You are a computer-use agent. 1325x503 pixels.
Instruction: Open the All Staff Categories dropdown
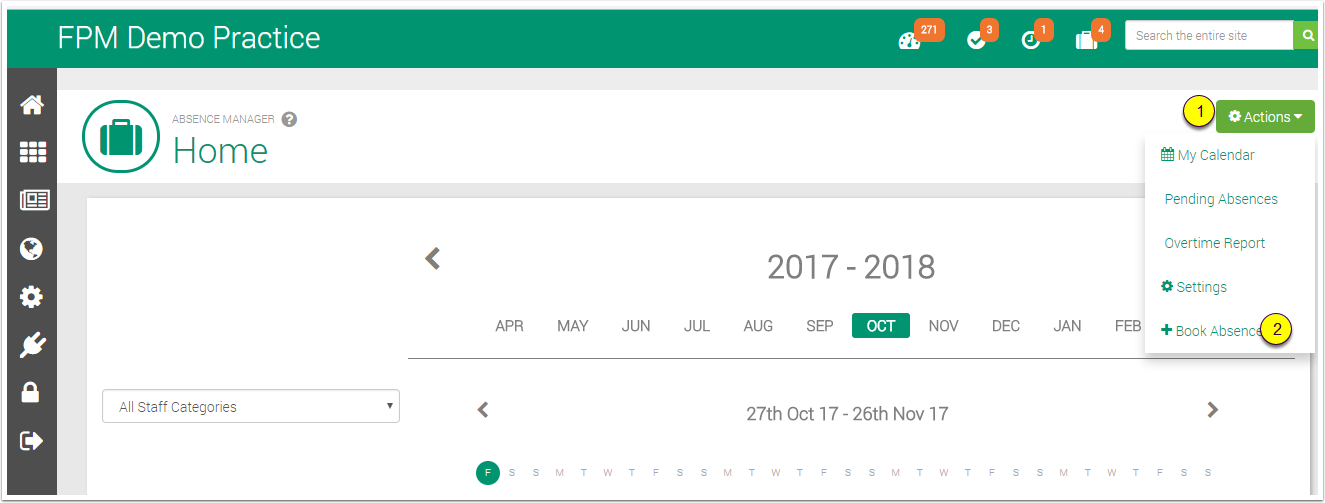[250, 407]
